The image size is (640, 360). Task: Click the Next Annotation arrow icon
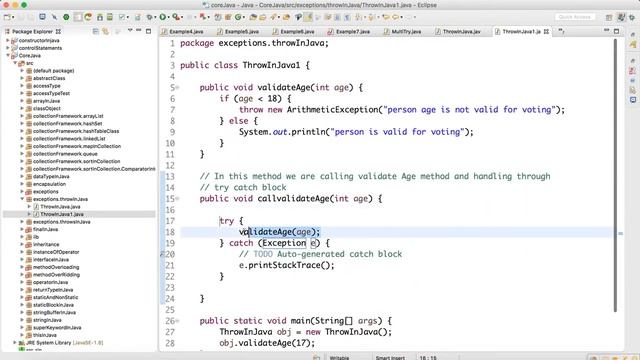pyautogui.click(x=358, y=17)
